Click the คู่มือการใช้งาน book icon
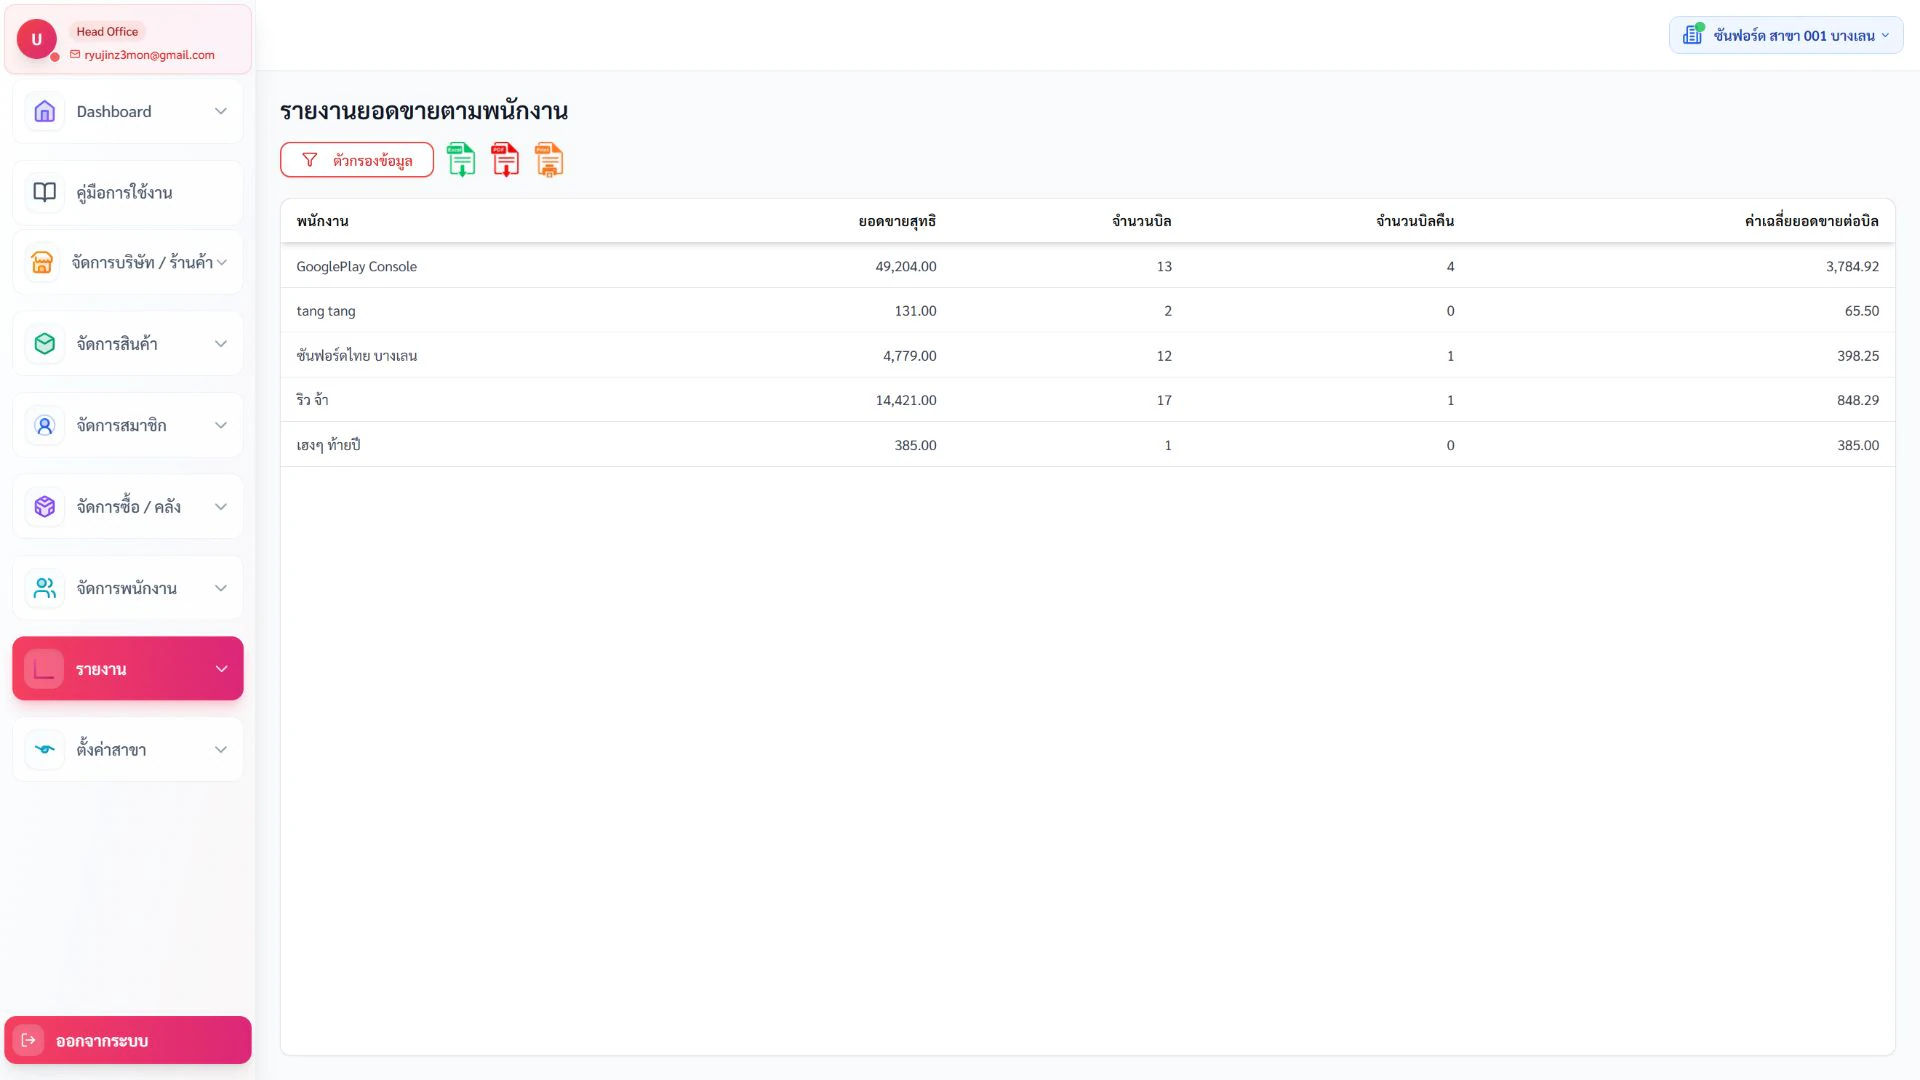The width and height of the screenshot is (1920, 1080). click(x=45, y=192)
